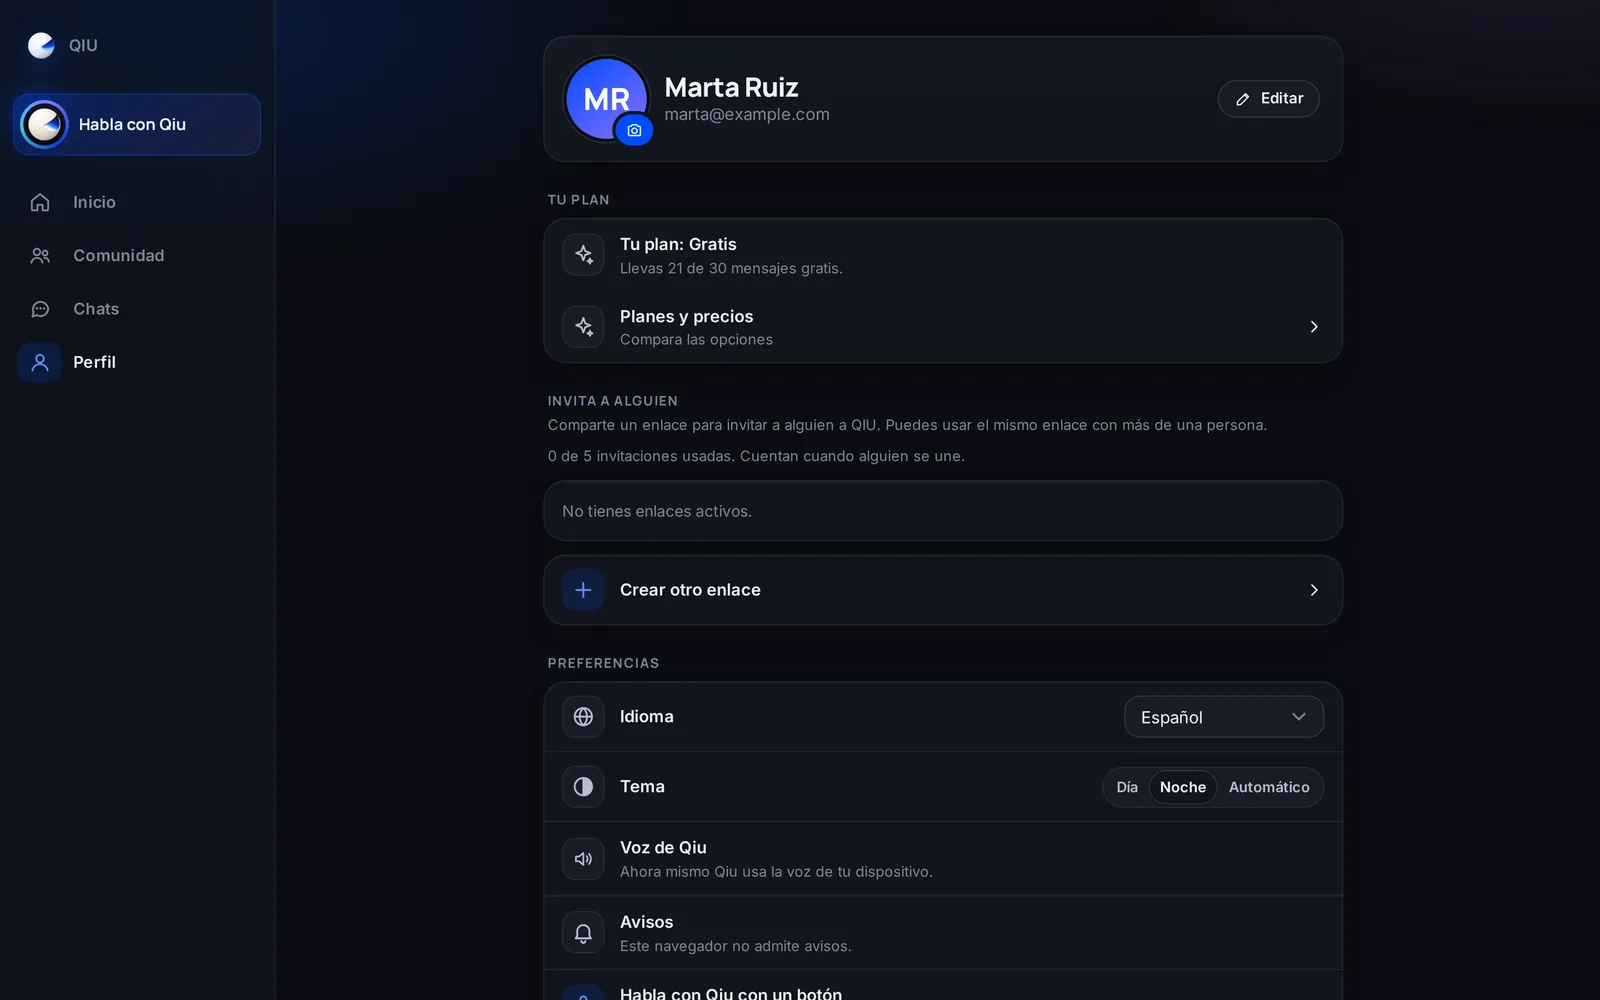The width and height of the screenshot is (1600, 1000).
Task: Click plus icon for Crear otro enlace
Action: pos(583,590)
